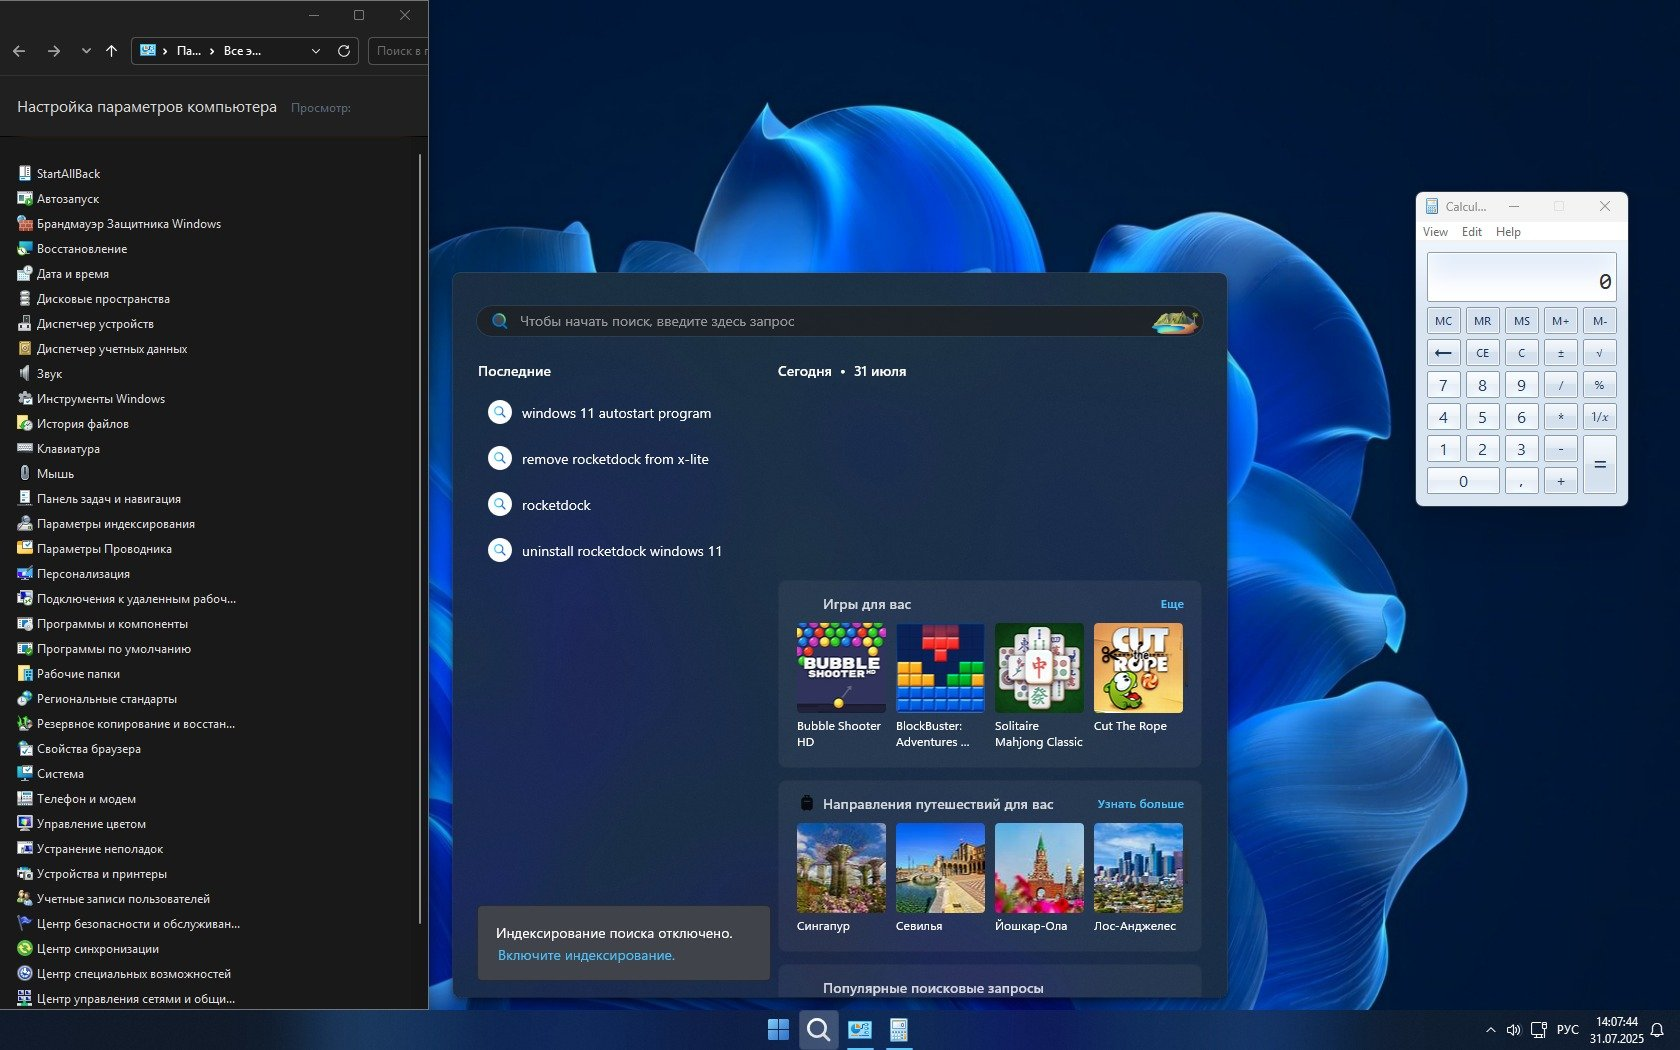Open recent locations dropdown arrow
The width and height of the screenshot is (1680, 1050).
86,51
